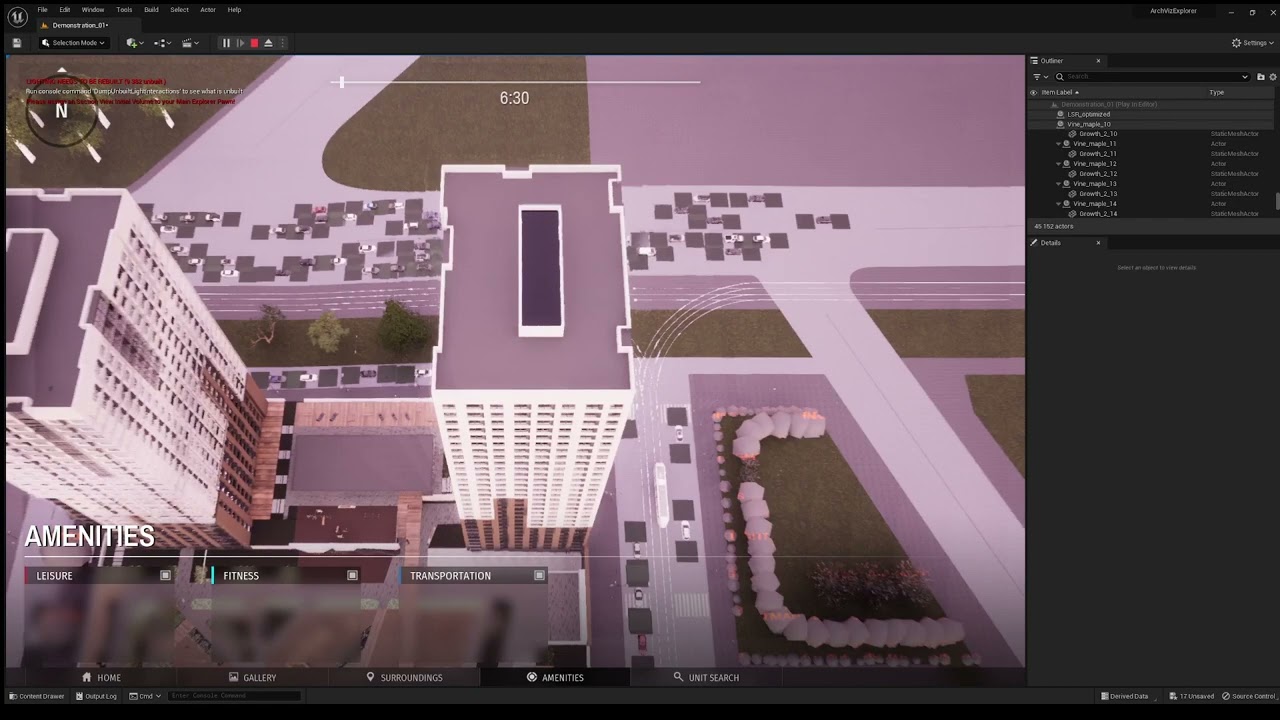Screen dimensions: 1280x720
Task: Open the Cmd console type dropdown
Action: [146, 696]
